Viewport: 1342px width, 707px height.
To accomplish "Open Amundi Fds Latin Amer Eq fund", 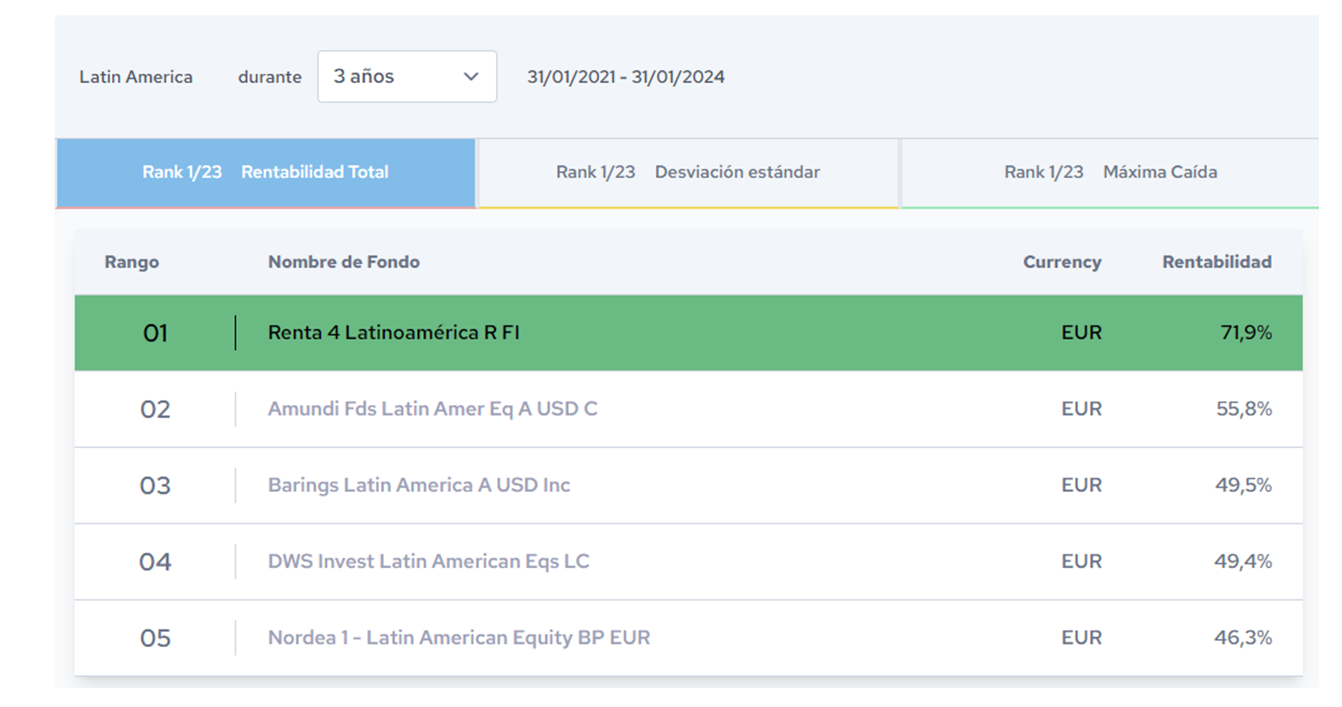I will tap(432, 409).
